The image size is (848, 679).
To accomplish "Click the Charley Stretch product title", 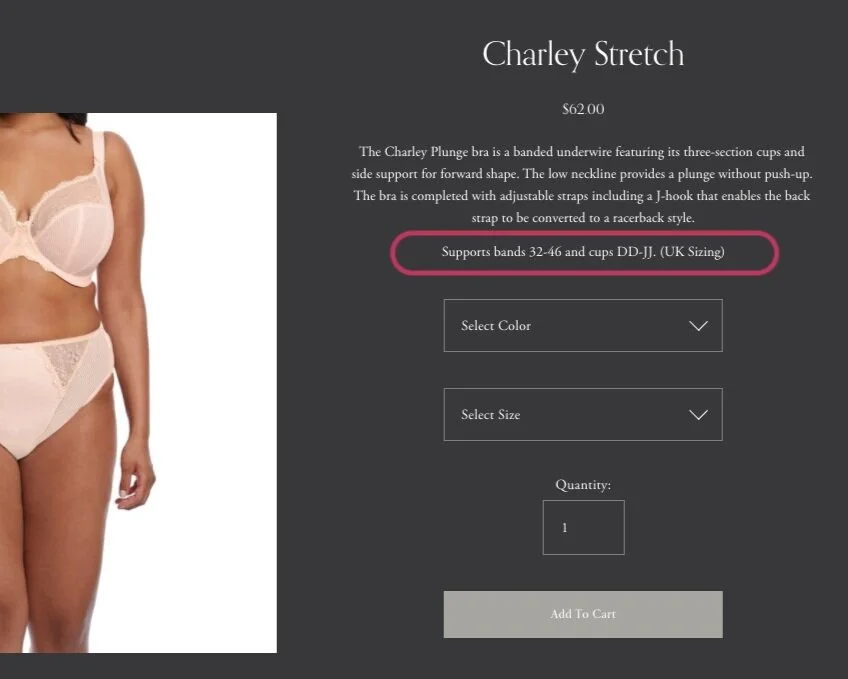I will point(583,55).
